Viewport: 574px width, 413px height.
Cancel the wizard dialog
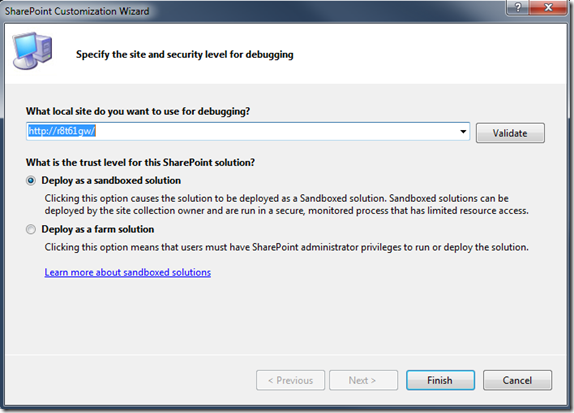click(x=517, y=380)
